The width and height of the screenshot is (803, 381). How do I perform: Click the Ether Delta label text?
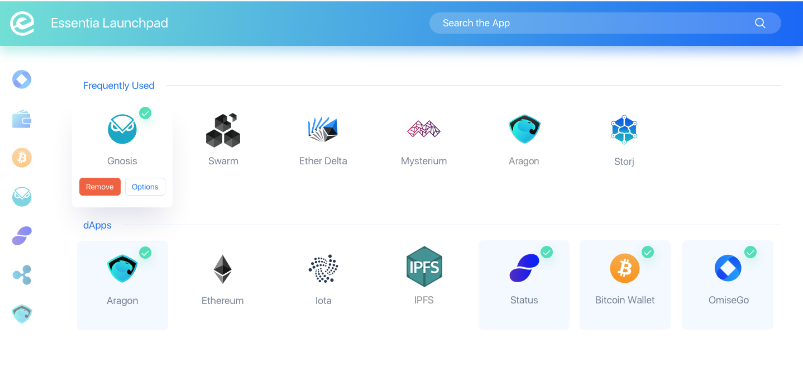(x=323, y=161)
